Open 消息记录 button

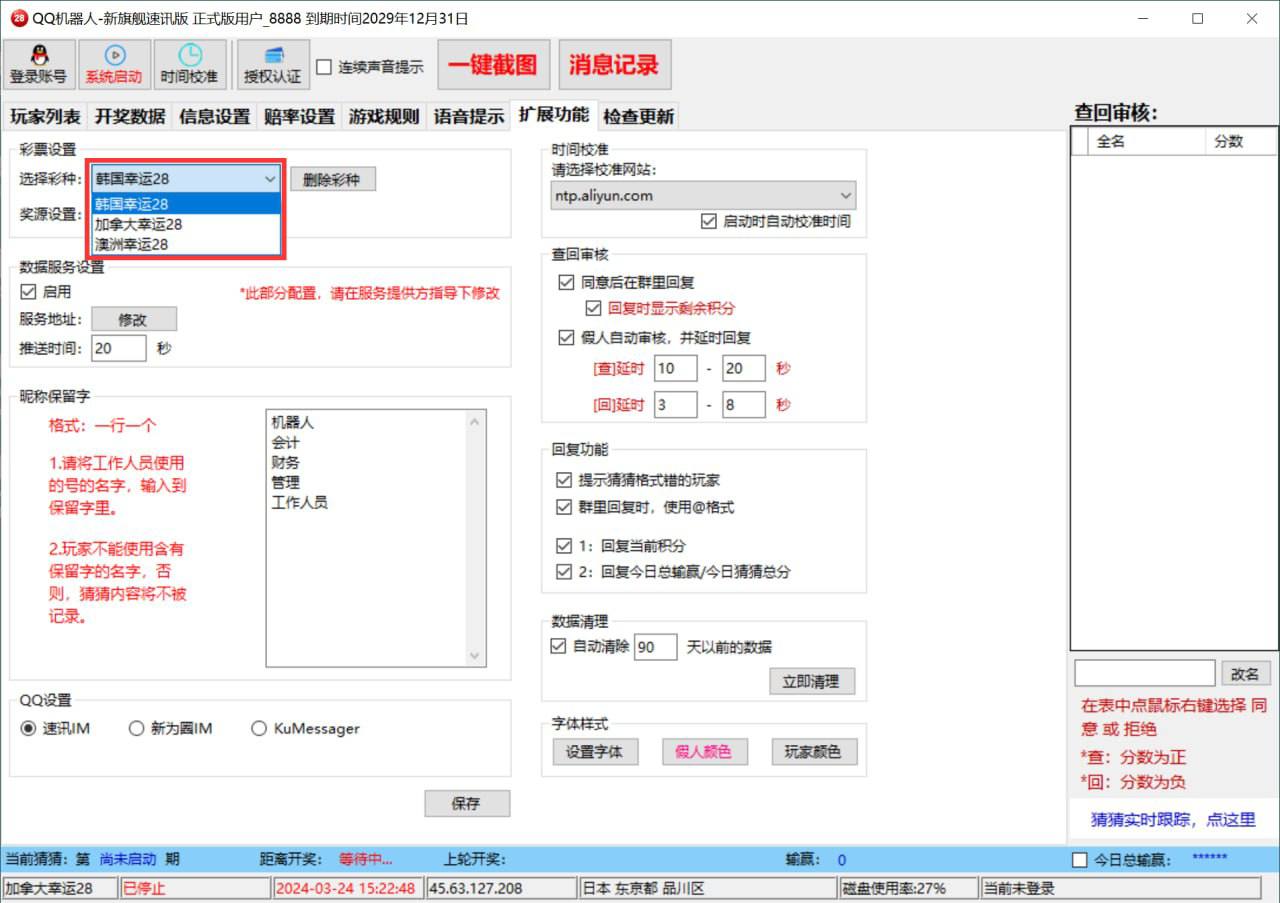click(x=615, y=65)
